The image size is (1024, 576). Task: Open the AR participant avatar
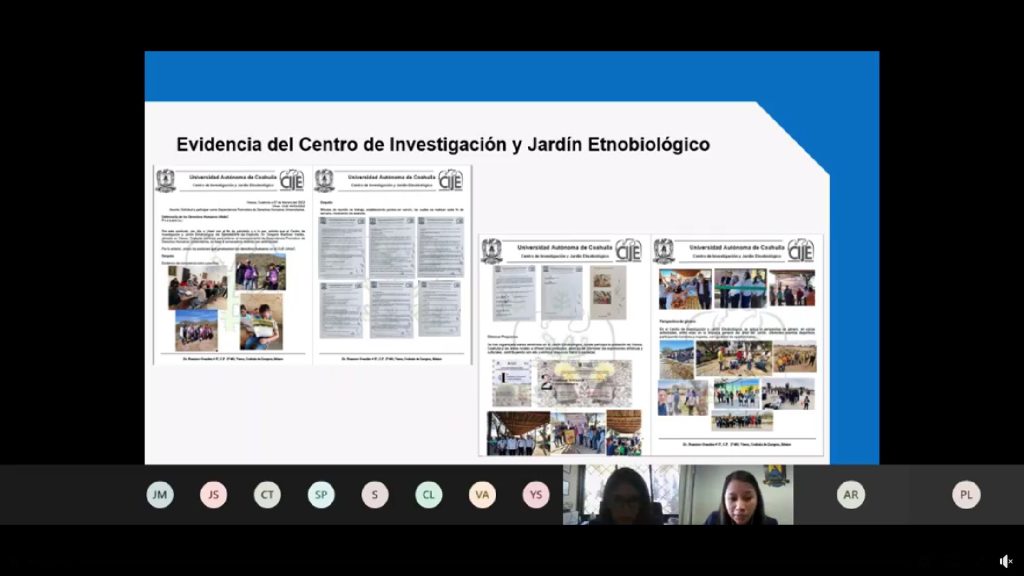[851, 495]
